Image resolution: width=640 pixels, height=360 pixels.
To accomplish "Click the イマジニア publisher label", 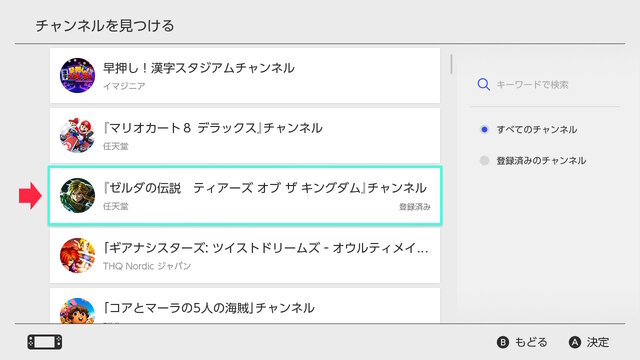I will (124, 86).
